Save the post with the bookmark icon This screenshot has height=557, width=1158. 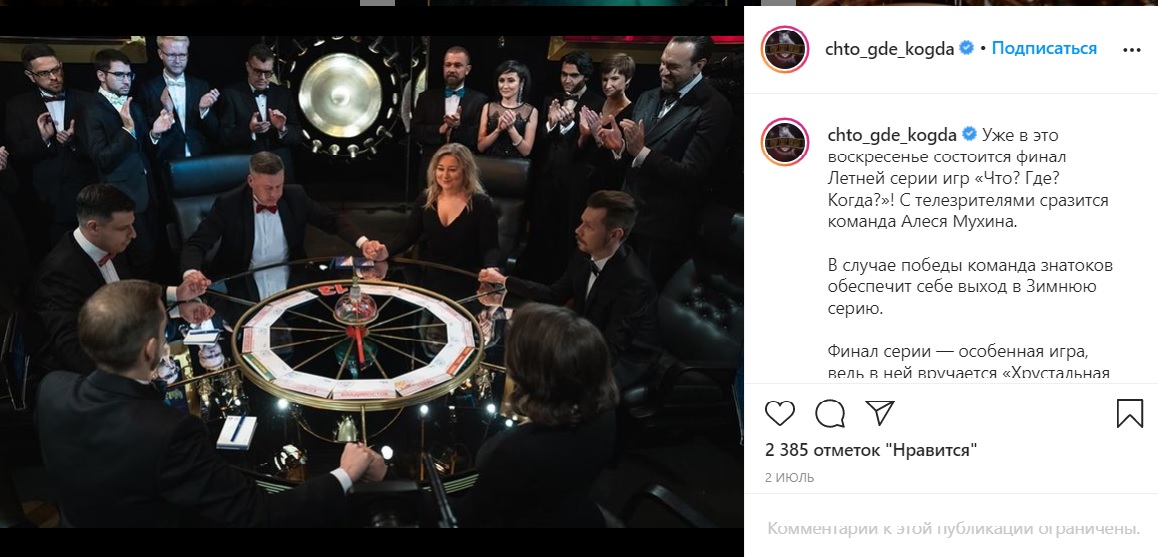1129,413
